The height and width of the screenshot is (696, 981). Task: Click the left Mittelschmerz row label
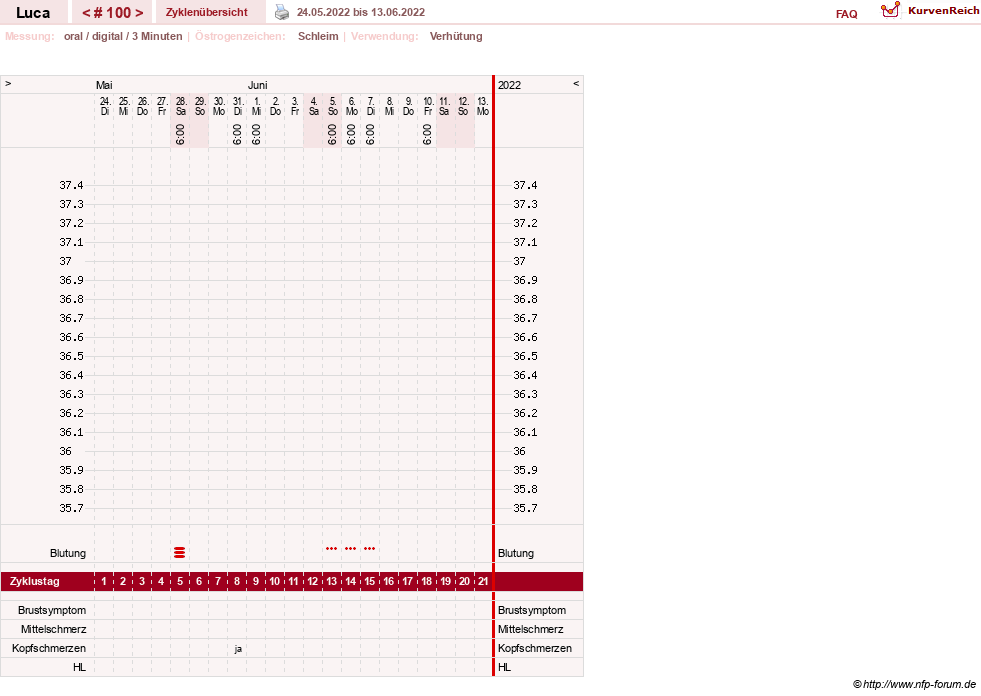[53, 629]
